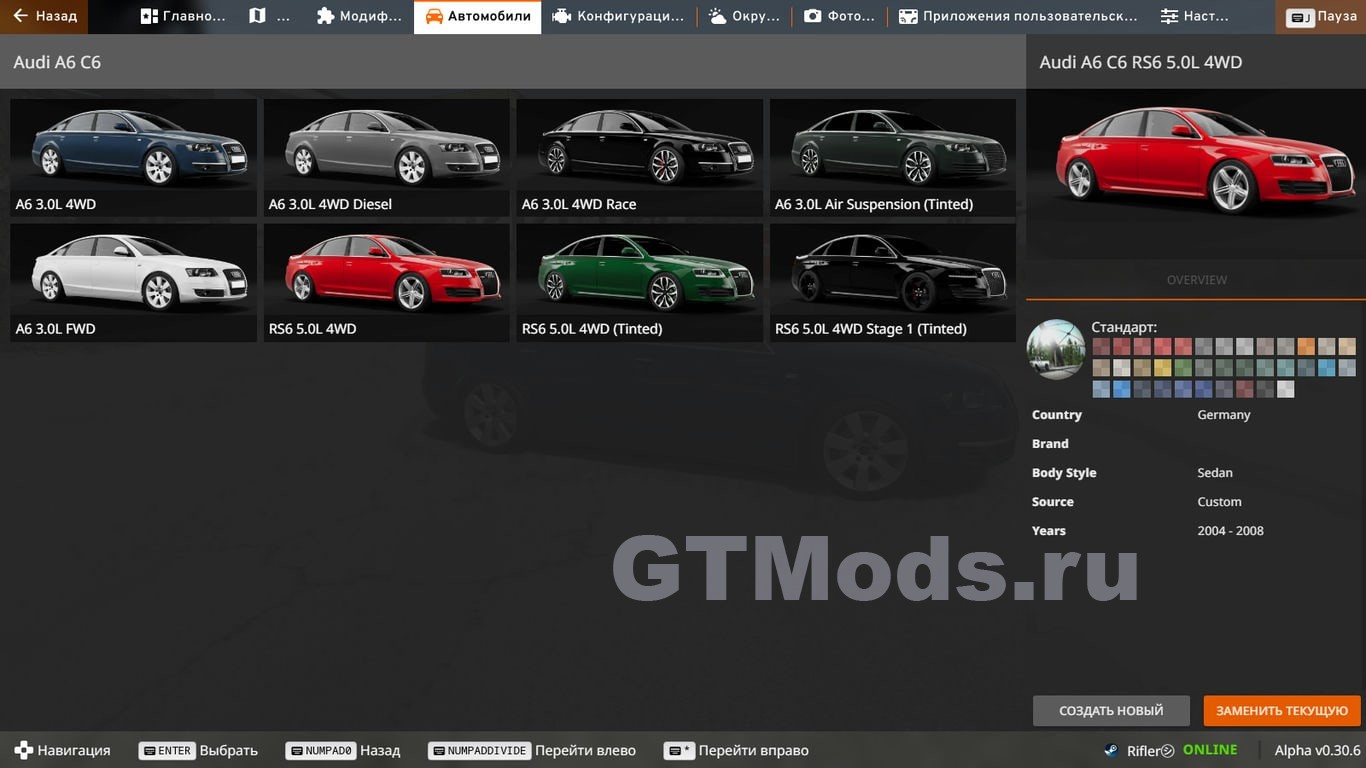Viewport: 1366px width, 768px height.
Task: Click the Steam icon beside Rifler
Action: [x=1111, y=750]
